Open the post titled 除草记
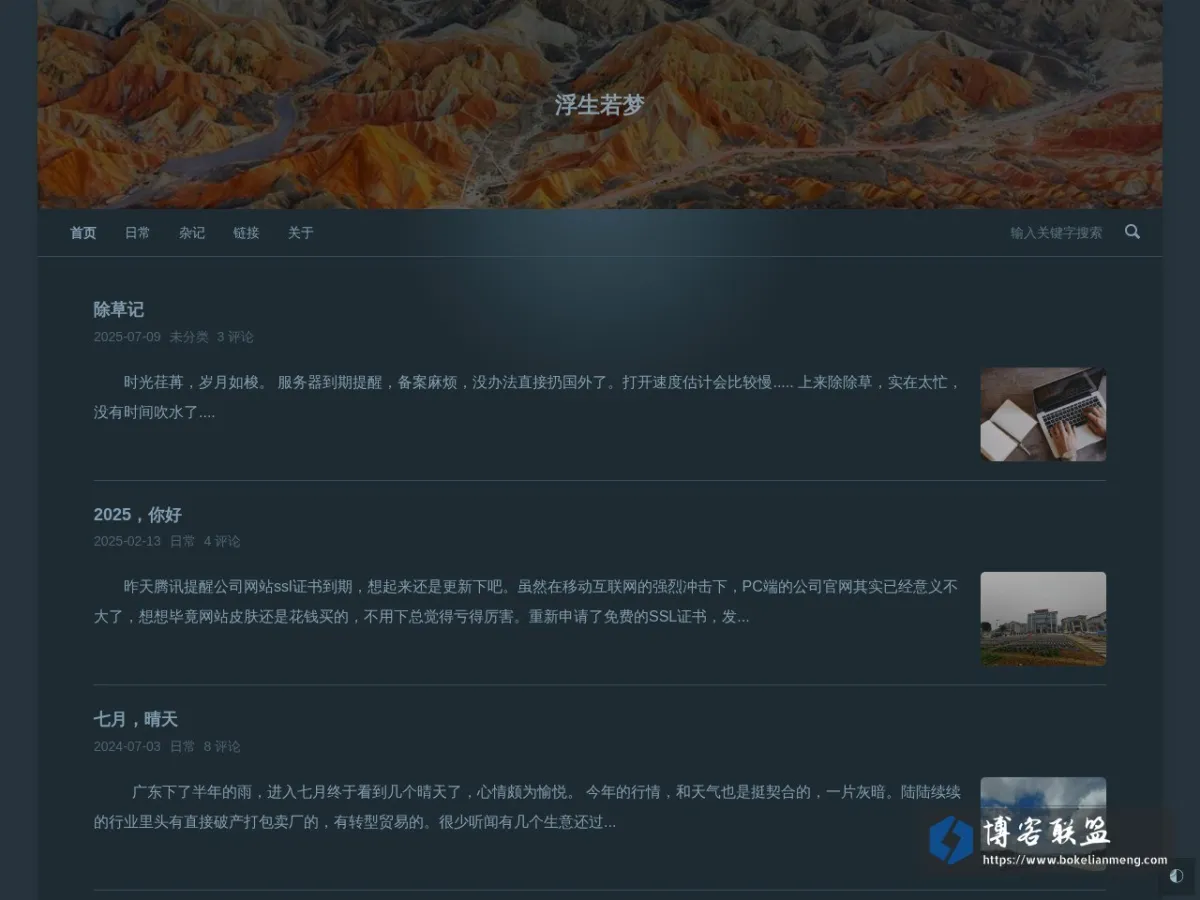Image resolution: width=1200 pixels, height=900 pixels. [119, 310]
